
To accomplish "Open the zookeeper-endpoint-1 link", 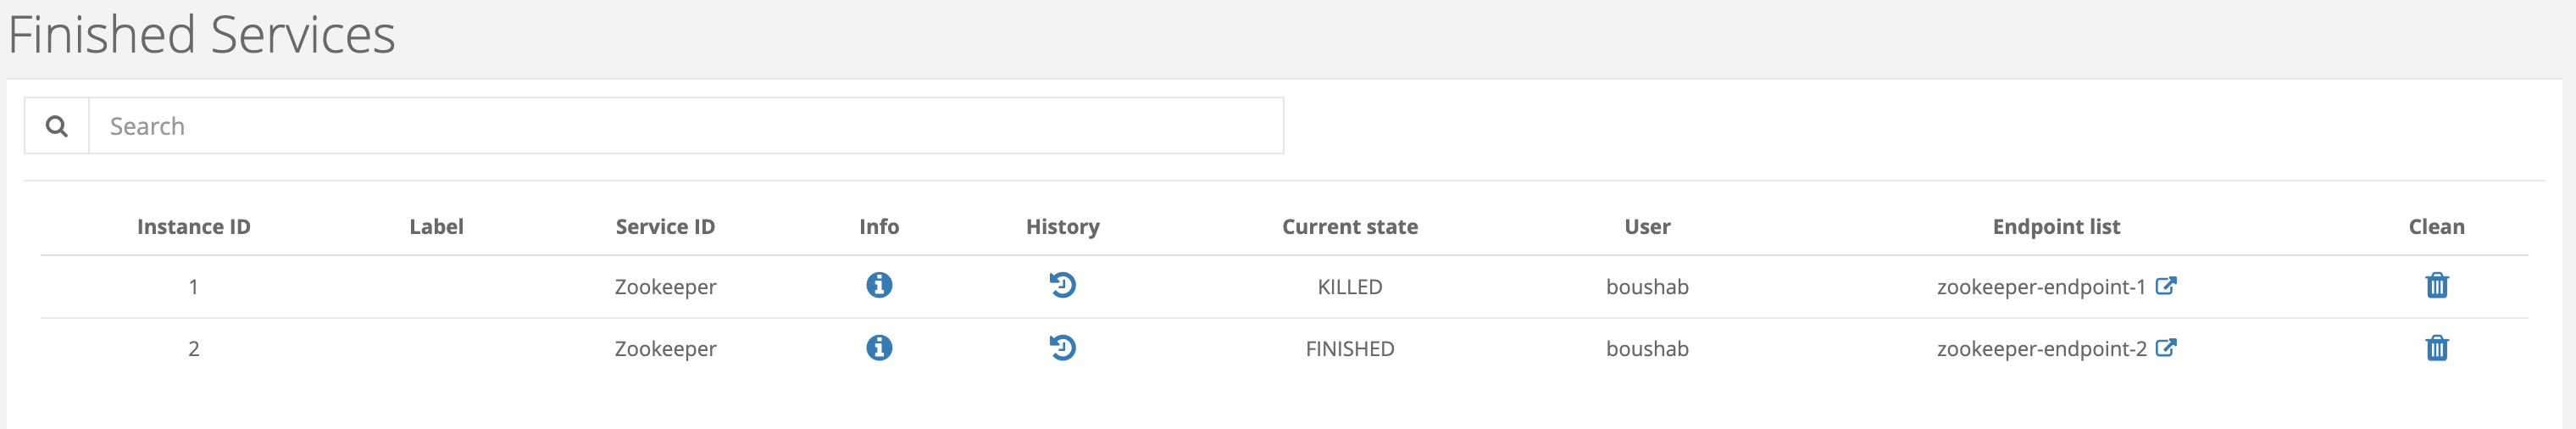I will (x=2041, y=287).
